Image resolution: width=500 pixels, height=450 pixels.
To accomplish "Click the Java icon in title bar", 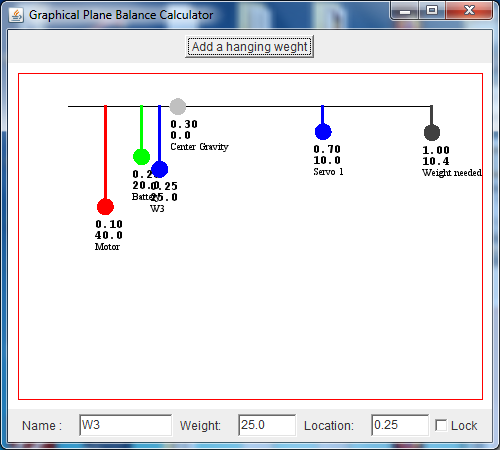I will 16,15.
